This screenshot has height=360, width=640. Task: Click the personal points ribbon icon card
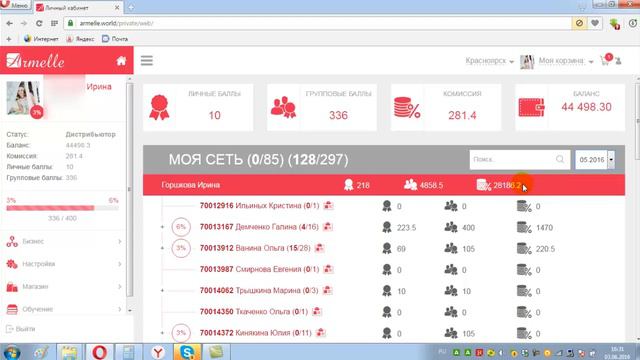[159, 107]
